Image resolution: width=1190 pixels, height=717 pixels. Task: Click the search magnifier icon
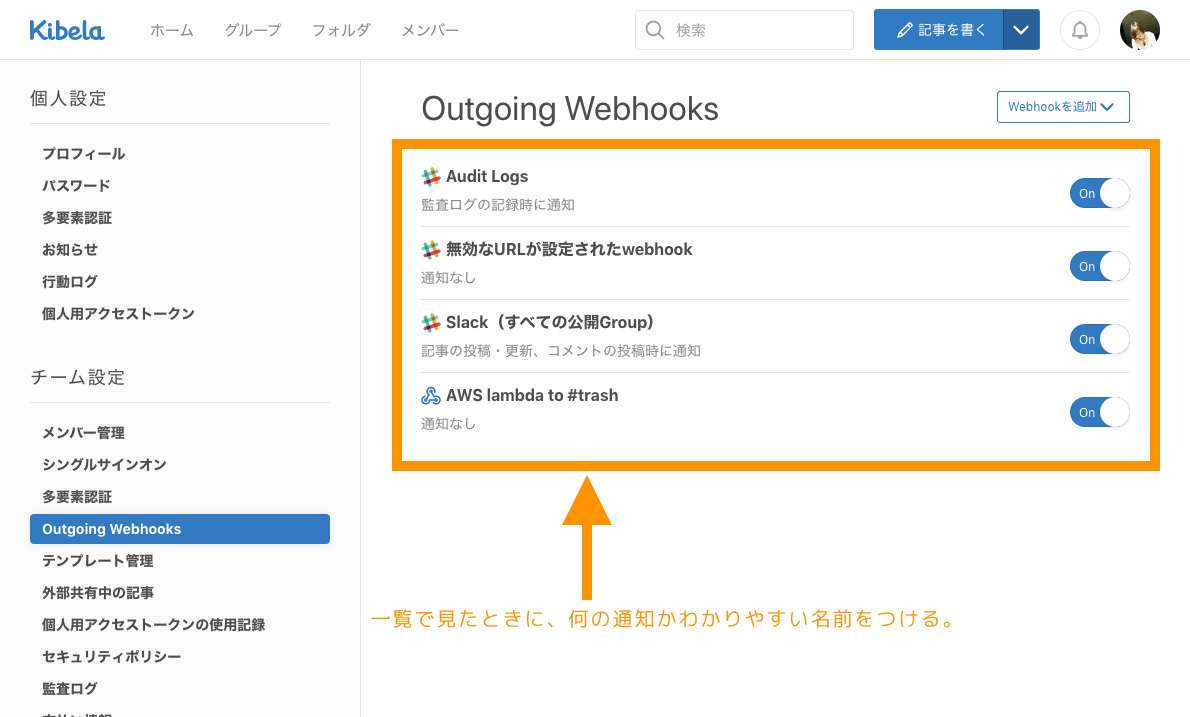click(x=656, y=30)
